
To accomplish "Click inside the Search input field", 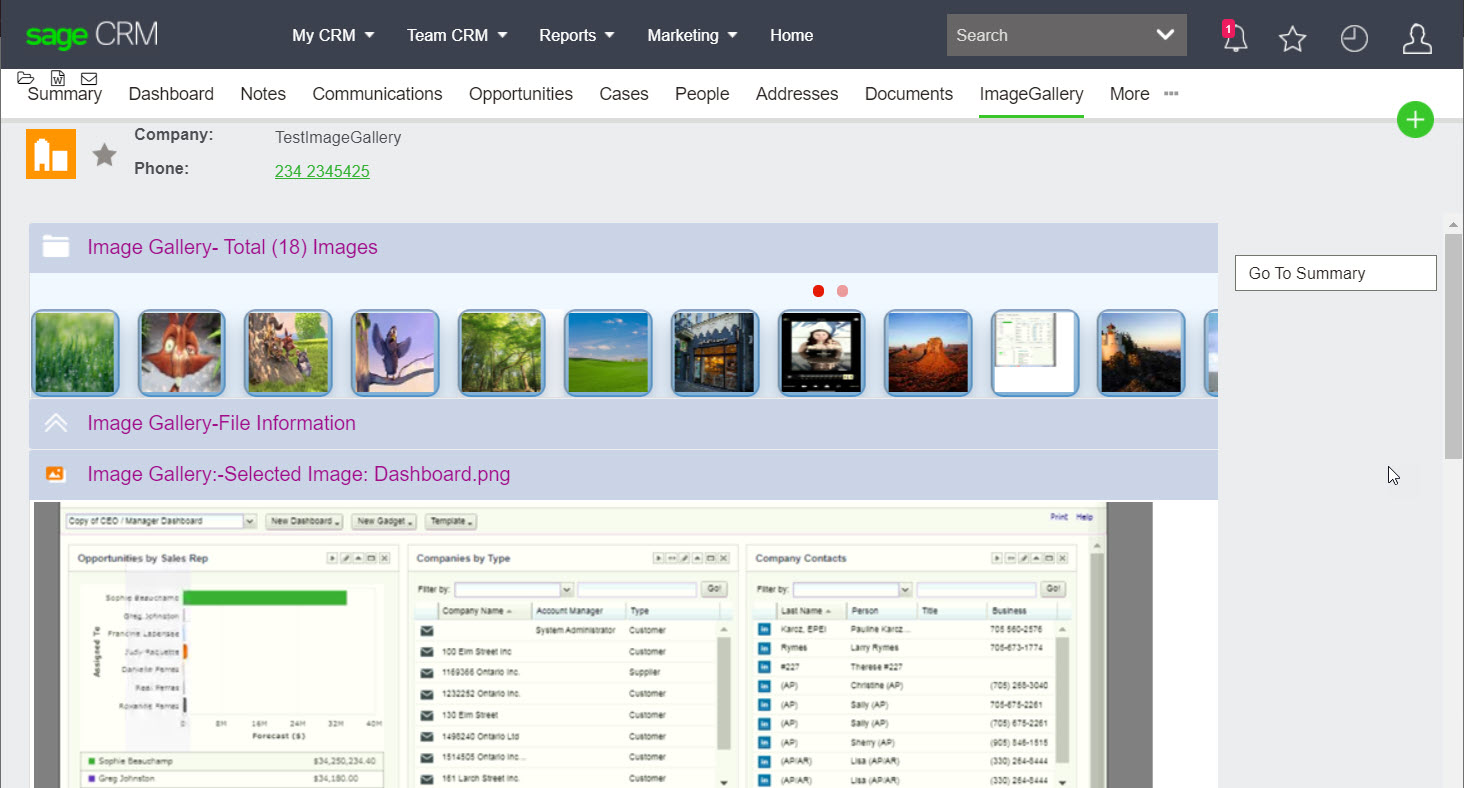I will [x=1045, y=35].
